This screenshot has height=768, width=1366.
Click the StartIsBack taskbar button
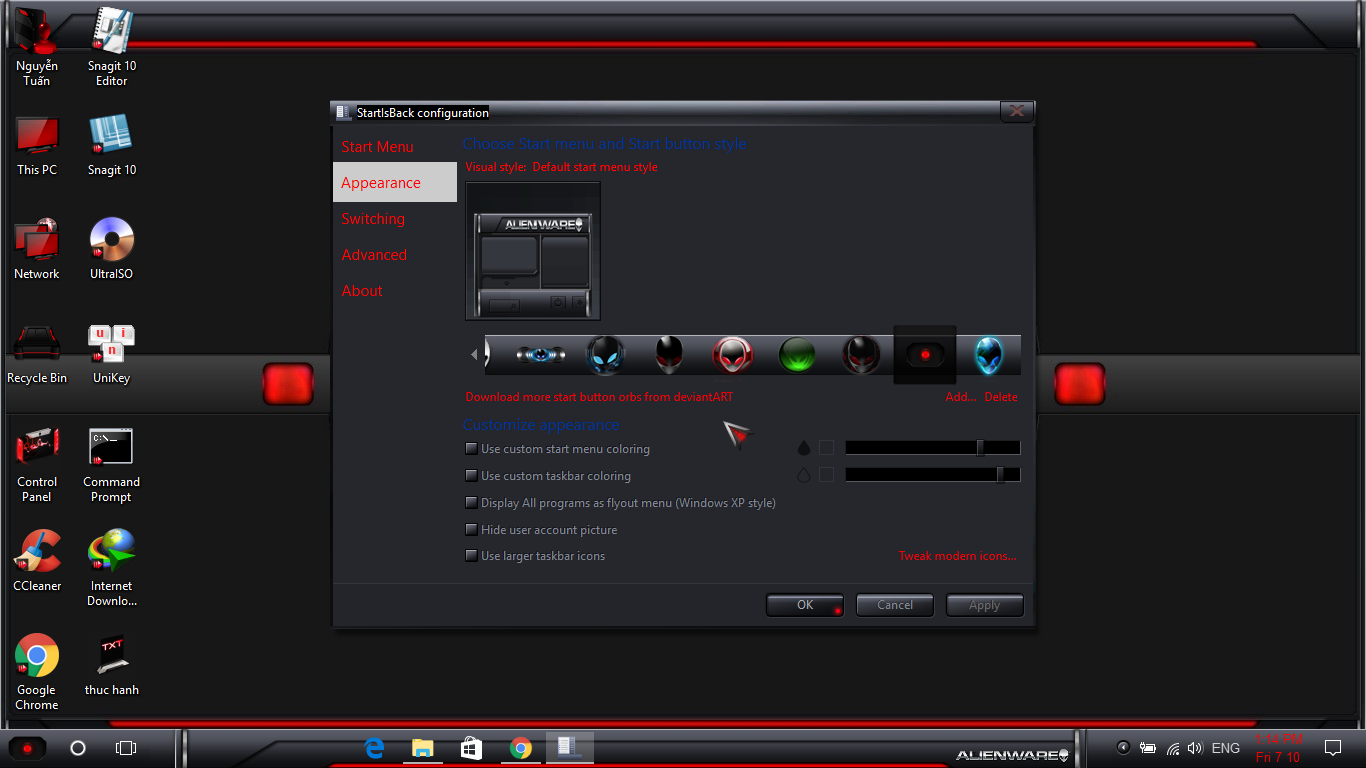point(570,748)
